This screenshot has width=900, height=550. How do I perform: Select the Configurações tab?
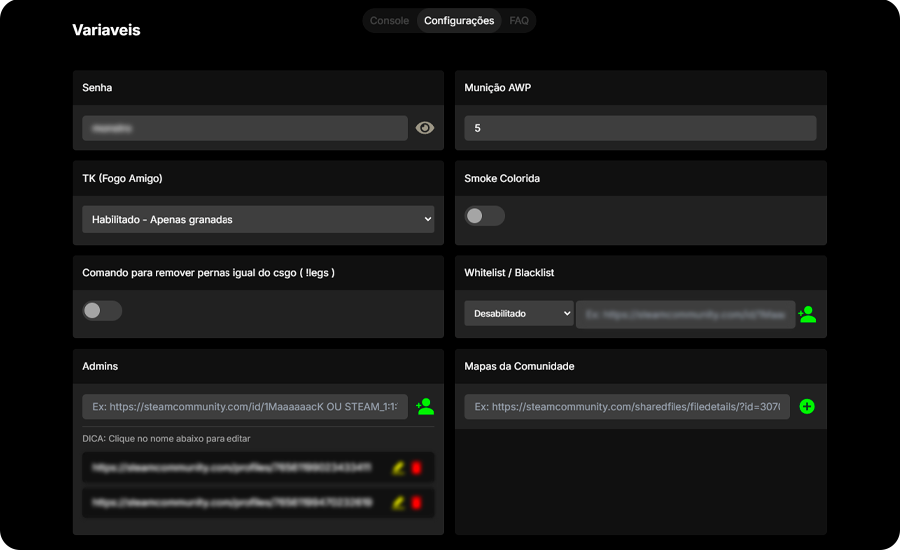pyautogui.click(x=459, y=21)
